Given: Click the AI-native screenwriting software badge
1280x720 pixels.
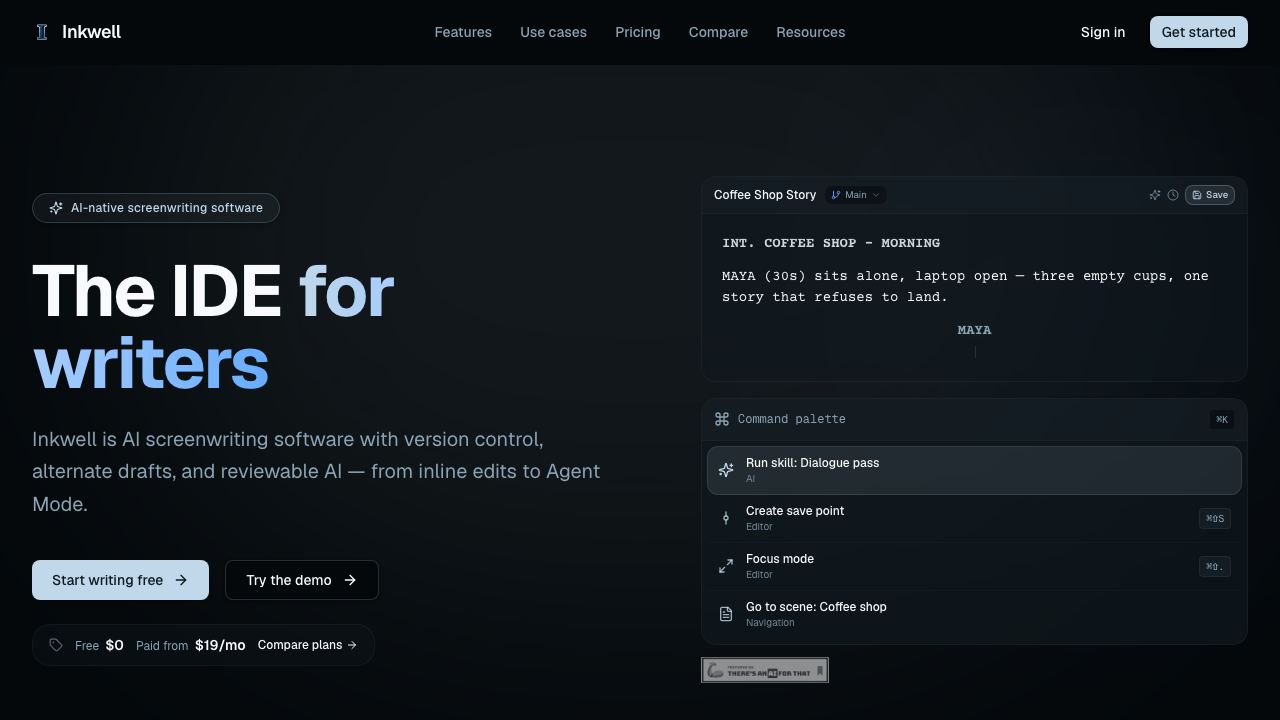Looking at the screenshot, I should (156, 208).
